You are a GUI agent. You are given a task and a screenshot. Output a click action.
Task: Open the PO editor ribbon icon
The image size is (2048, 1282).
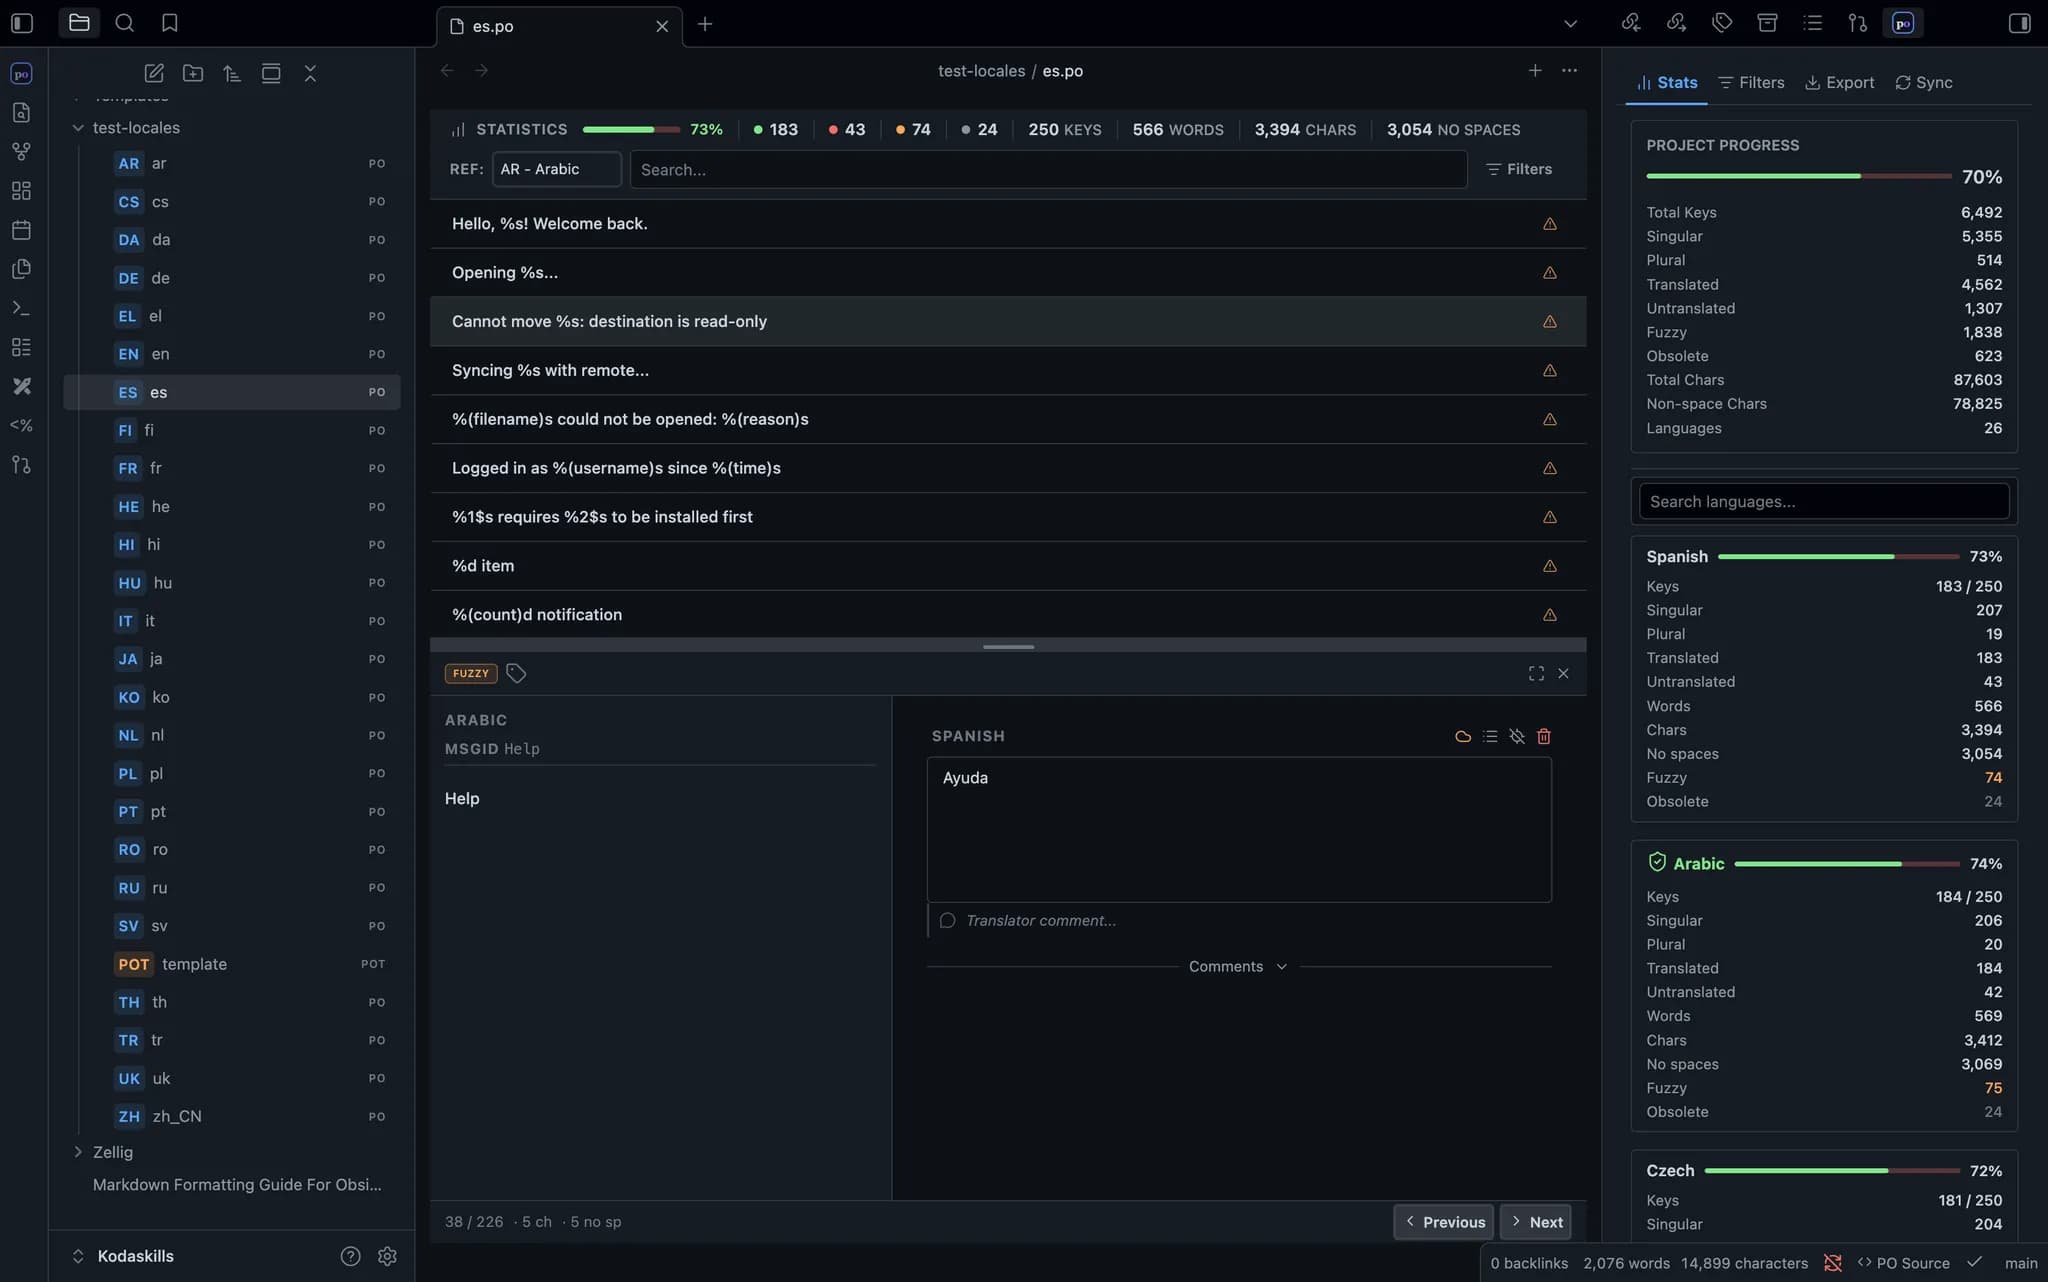(x=21, y=73)
